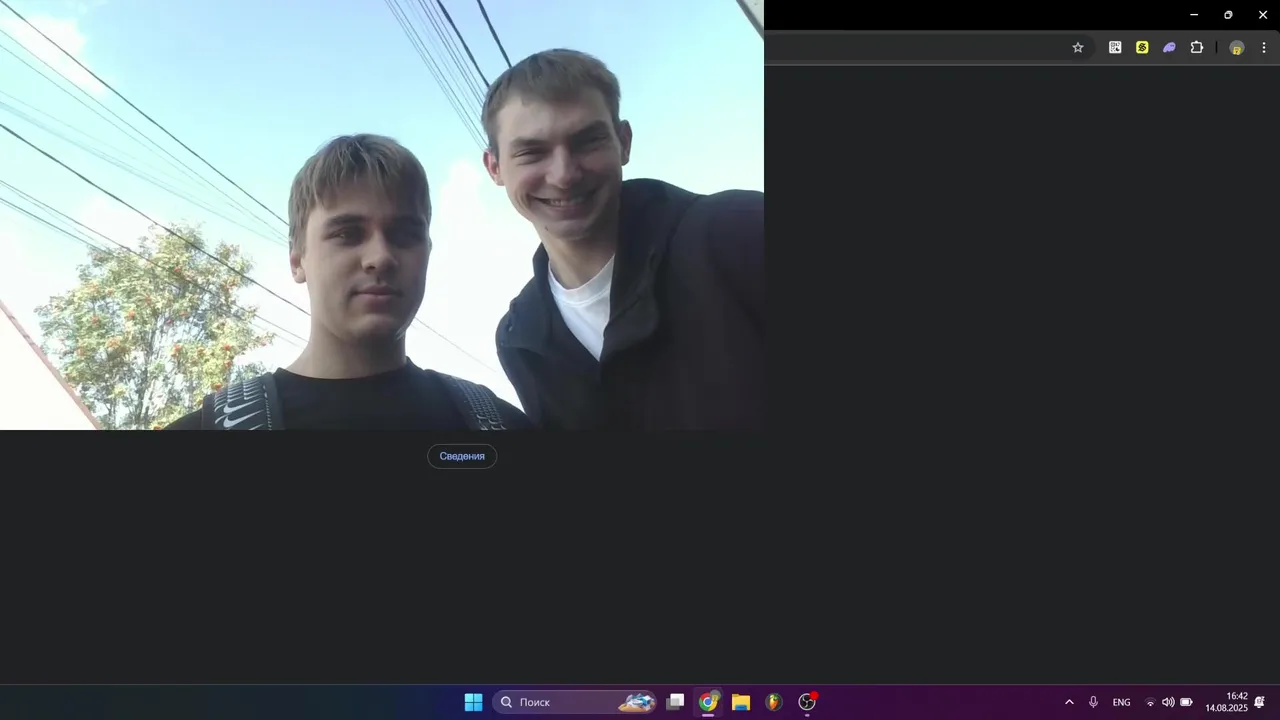This screenshot has width=1280, height=720.
Task: Close the Chrome window
Action: (x=1263, y=15)
